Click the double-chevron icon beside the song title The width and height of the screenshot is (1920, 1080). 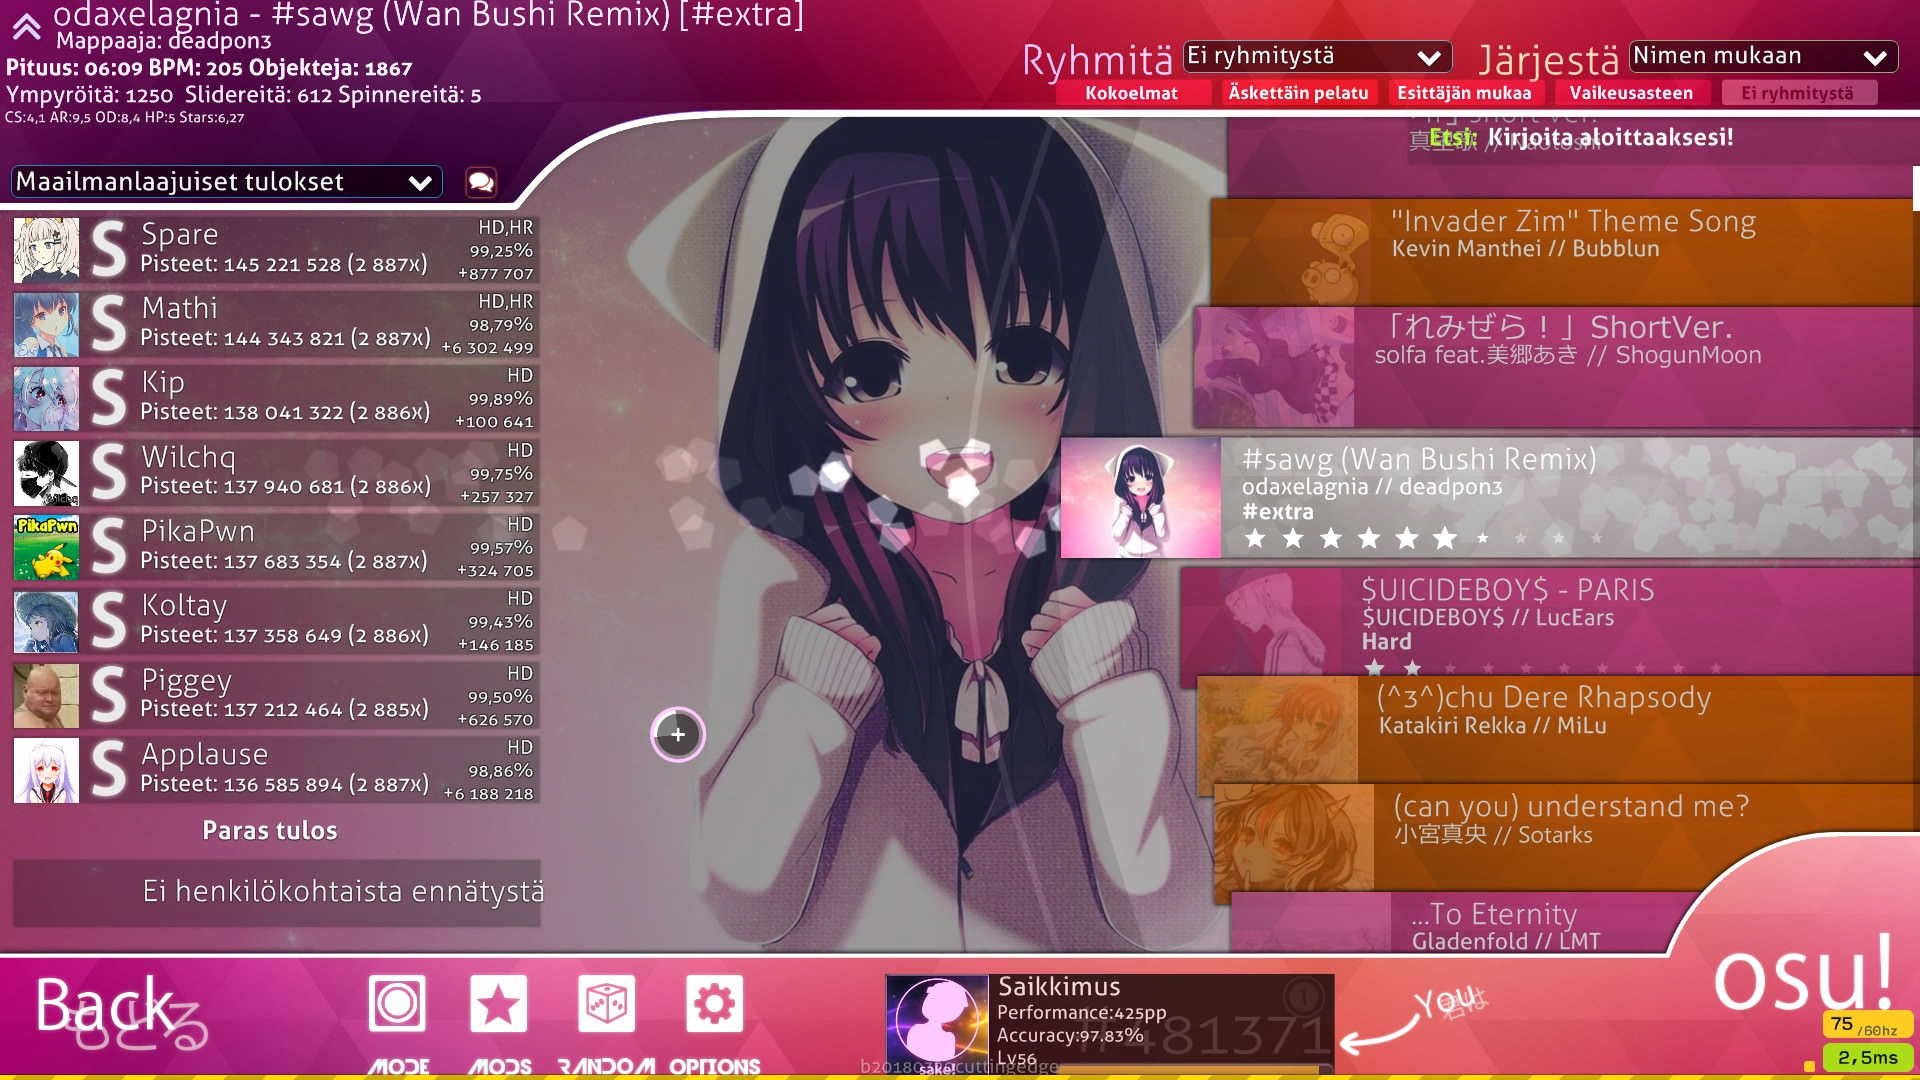click(26, 26)
